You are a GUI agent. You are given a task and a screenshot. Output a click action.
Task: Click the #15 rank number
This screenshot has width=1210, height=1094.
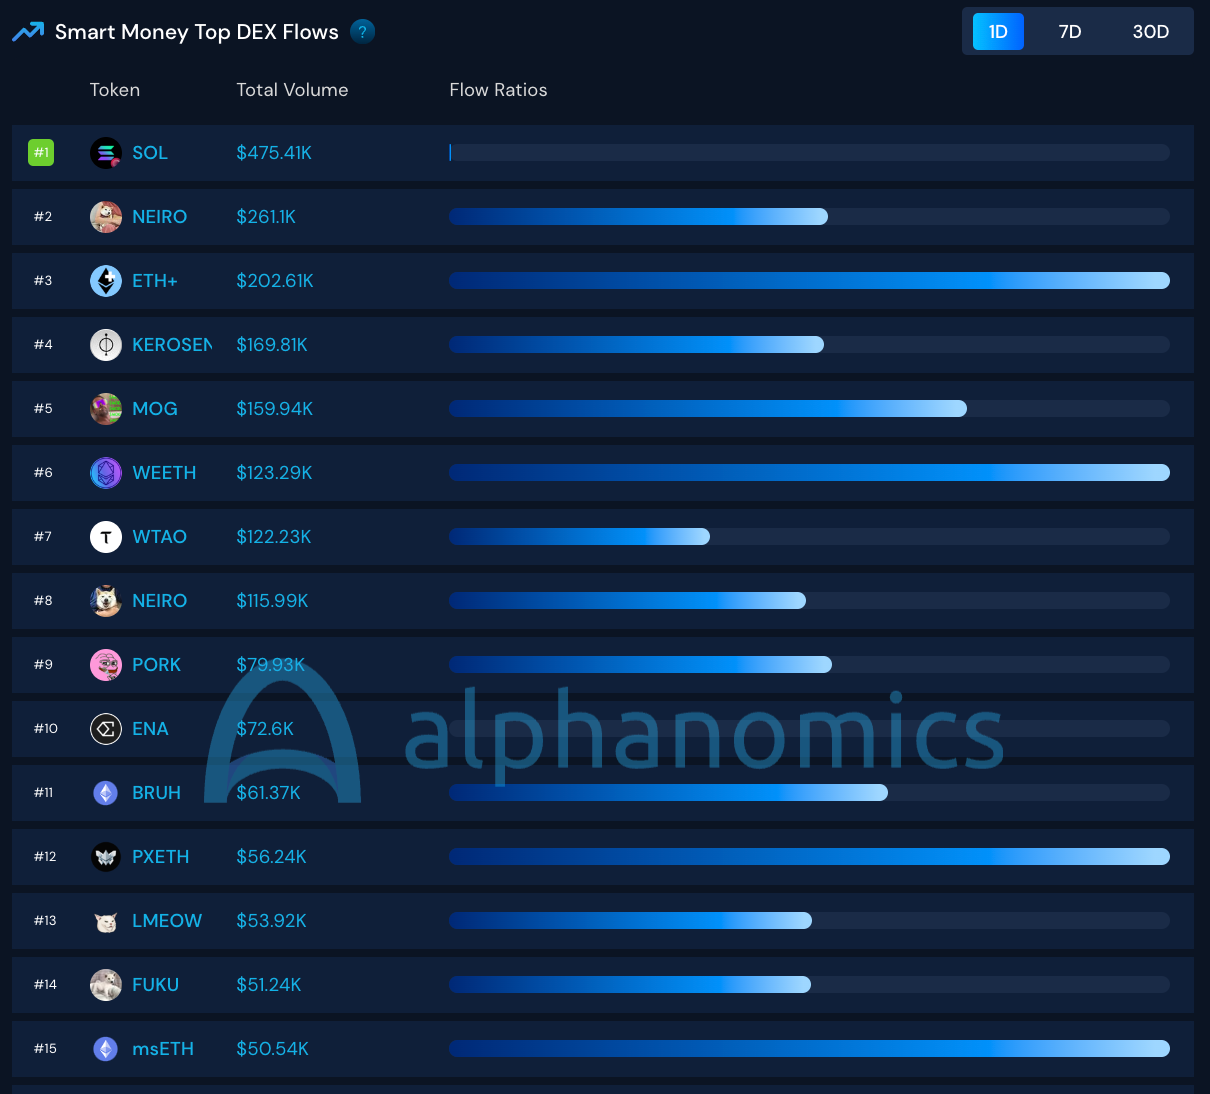pos(45,1049)
